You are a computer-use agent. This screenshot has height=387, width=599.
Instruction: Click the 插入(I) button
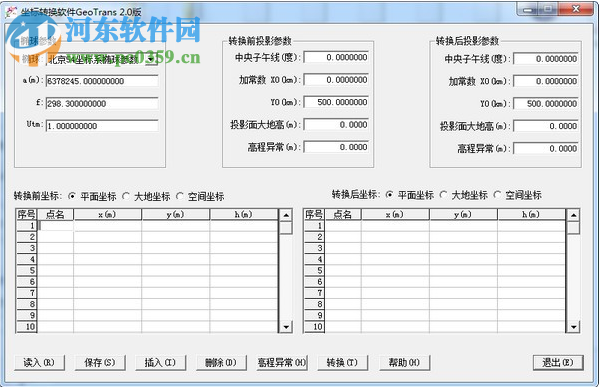(x=160, y=363)
